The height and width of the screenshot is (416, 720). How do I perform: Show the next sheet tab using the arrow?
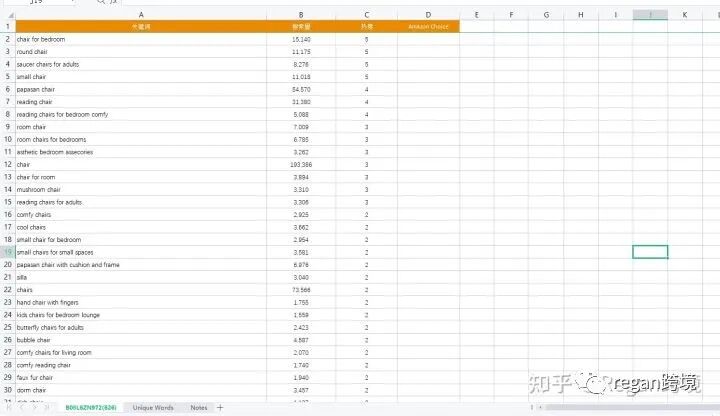click(34, 407)
